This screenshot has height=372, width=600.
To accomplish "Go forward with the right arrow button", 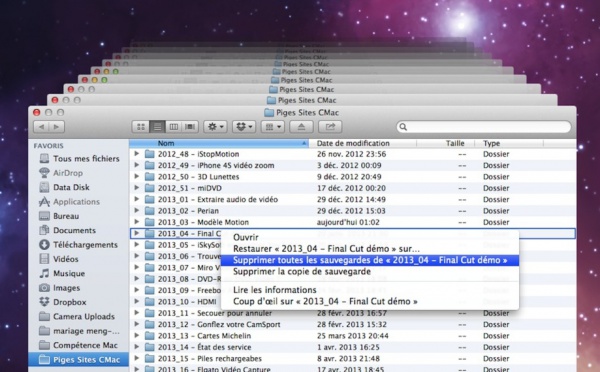I will point(57,127).
